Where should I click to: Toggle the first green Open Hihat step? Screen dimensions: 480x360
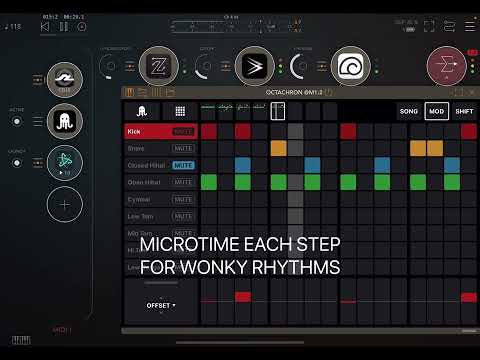209,182
